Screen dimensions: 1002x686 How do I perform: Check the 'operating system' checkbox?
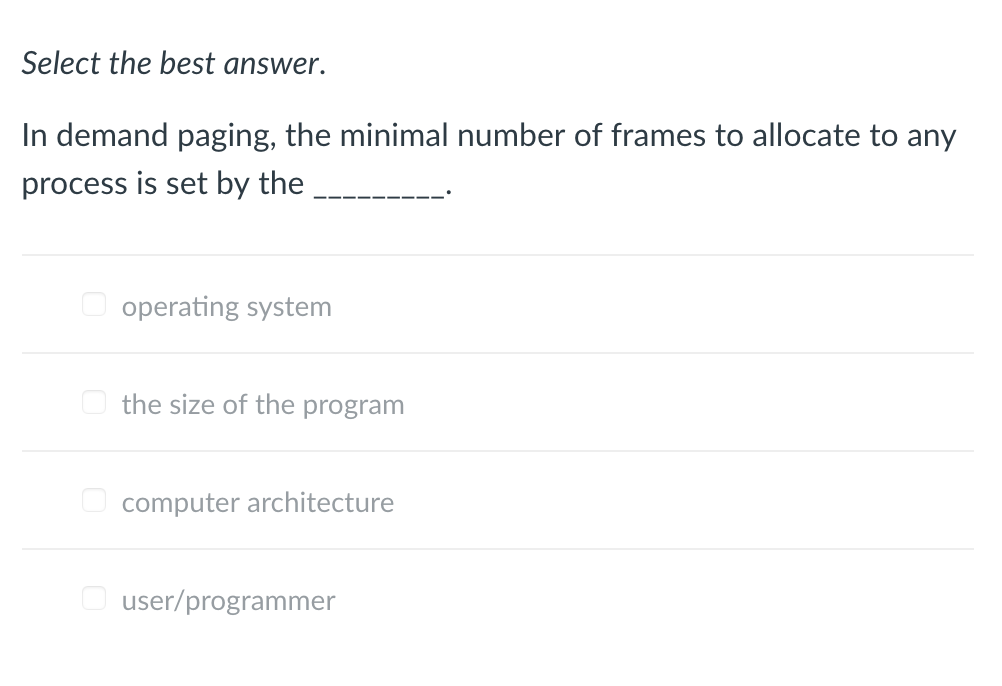pos(94,305)
